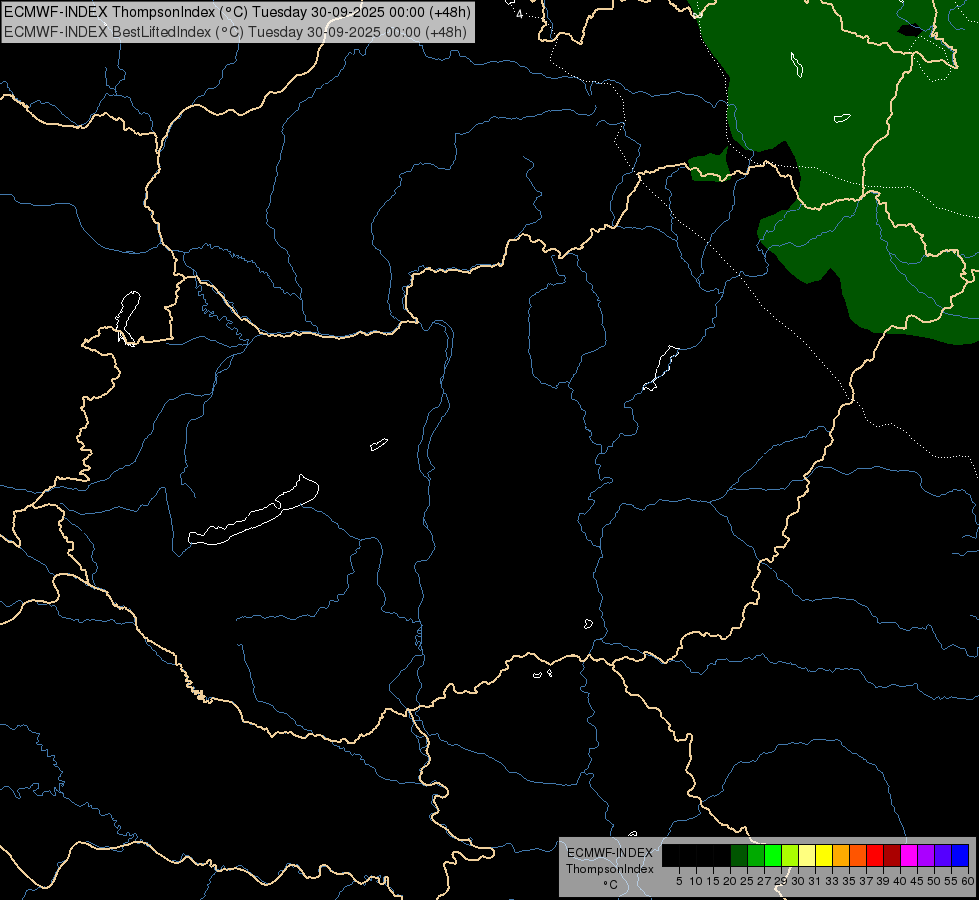Click the legend tick value 45

pyautogui.click(x=918, y=881)
